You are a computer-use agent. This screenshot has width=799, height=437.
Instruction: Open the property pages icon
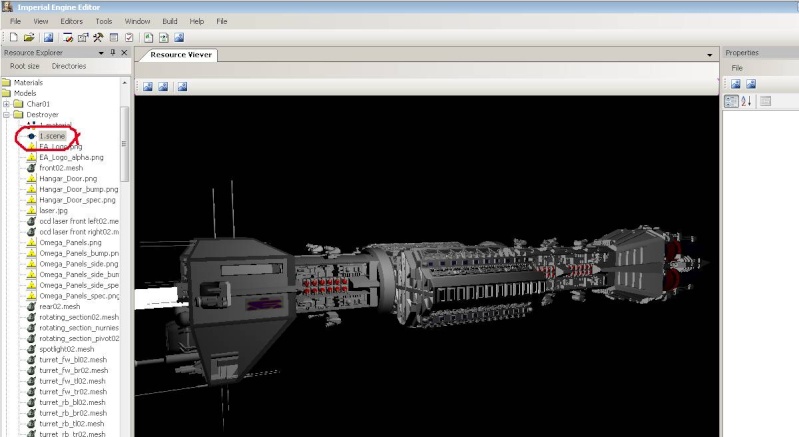pos(765,101)
